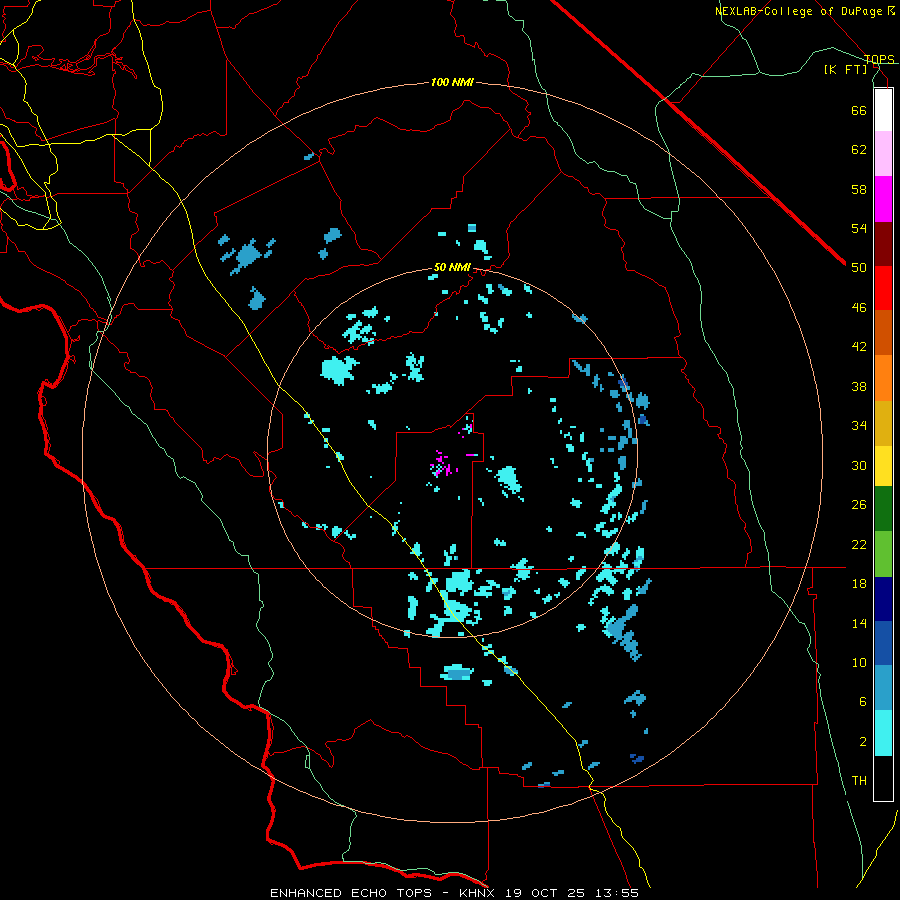Click the 50 NMI range ring label
This screenshot has height=900, width=900.
452,267
